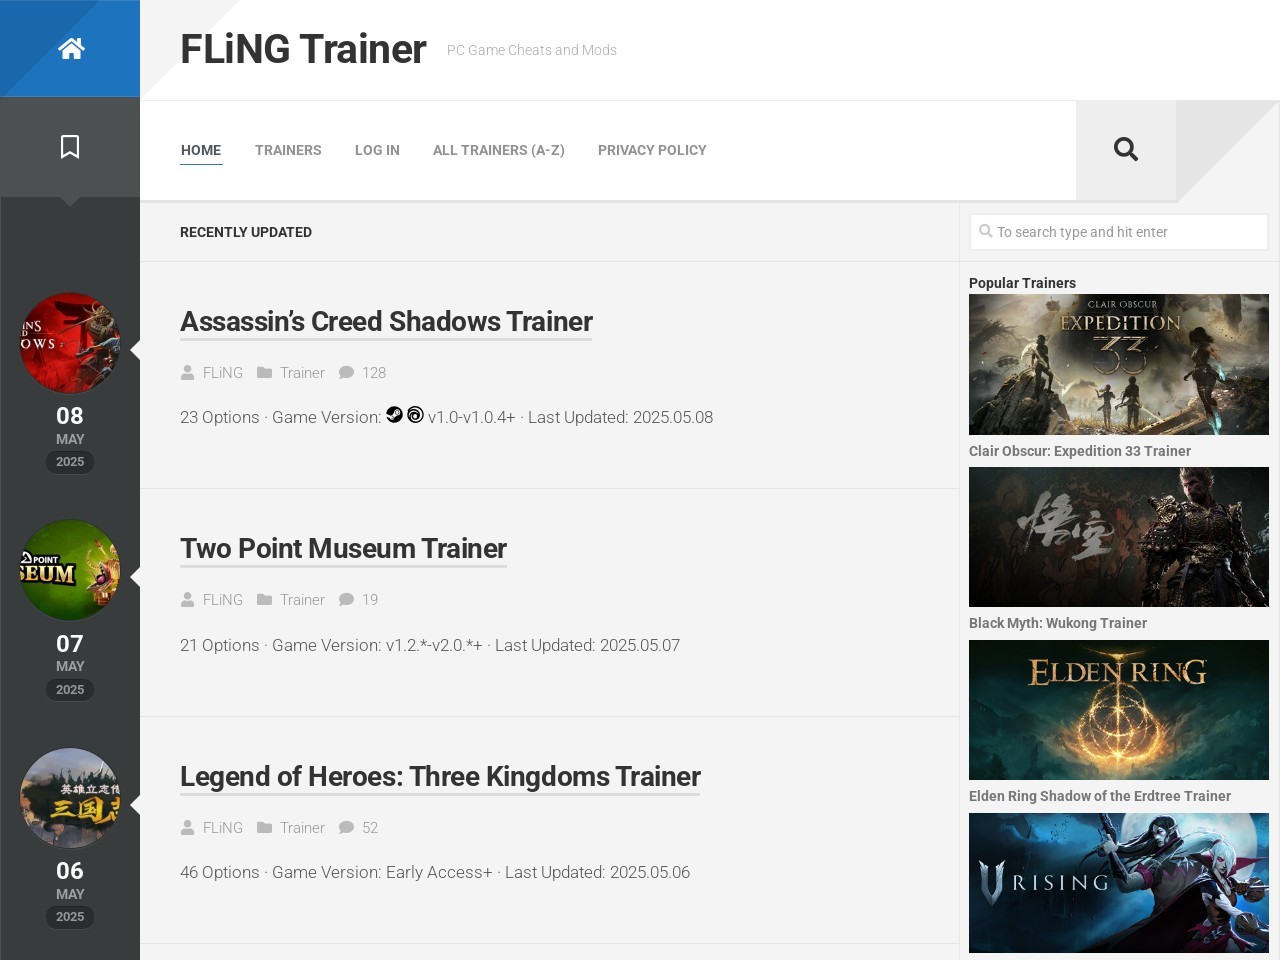Open Clair Obscur: Expedition 33 Trainer link
This screenshot has height=960, width=1280.
pos(1080,451)
